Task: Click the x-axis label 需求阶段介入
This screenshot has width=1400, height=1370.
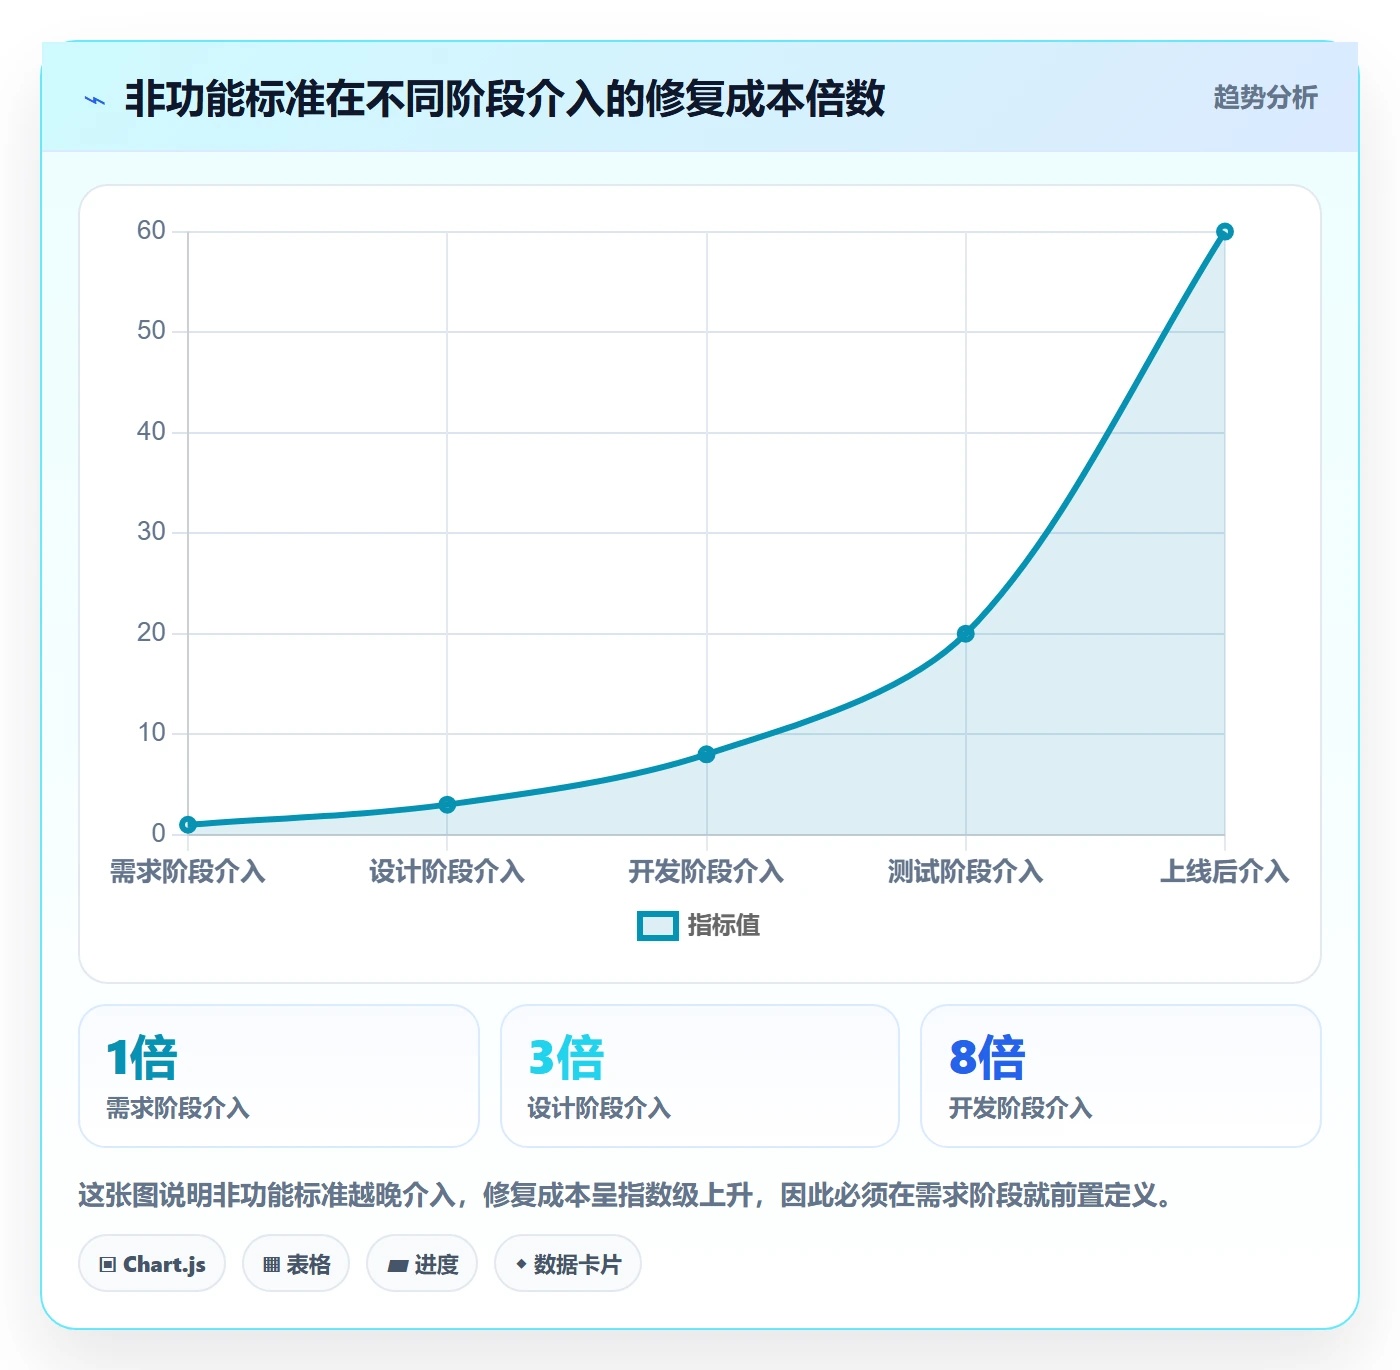Action: [x=188, y=872]
